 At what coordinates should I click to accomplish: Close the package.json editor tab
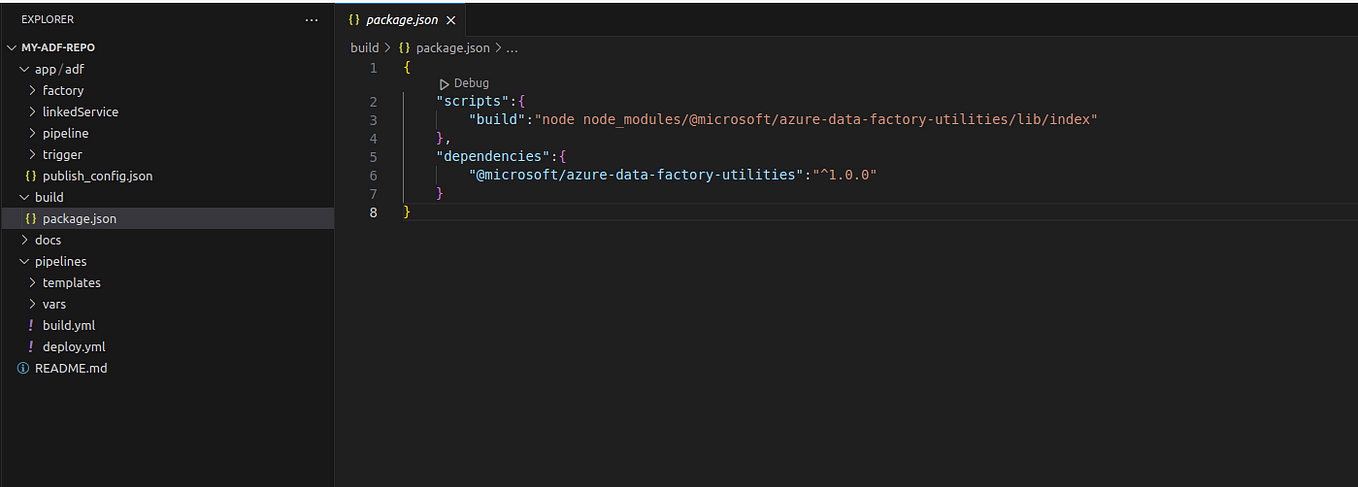[x=451, y=20]
